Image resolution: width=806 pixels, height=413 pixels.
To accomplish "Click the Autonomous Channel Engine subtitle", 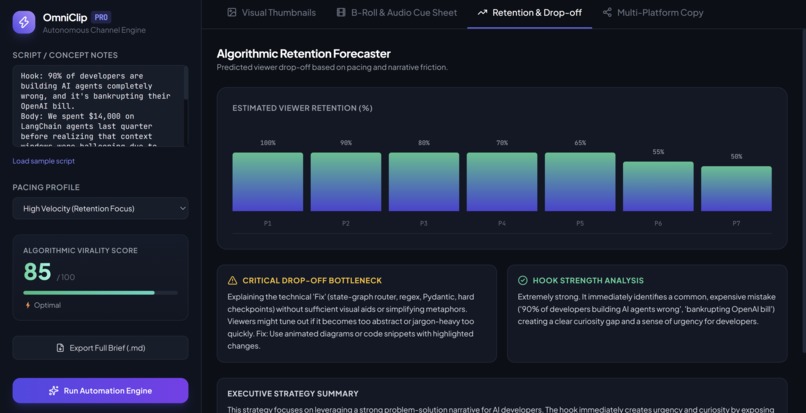I will point(94,30).
